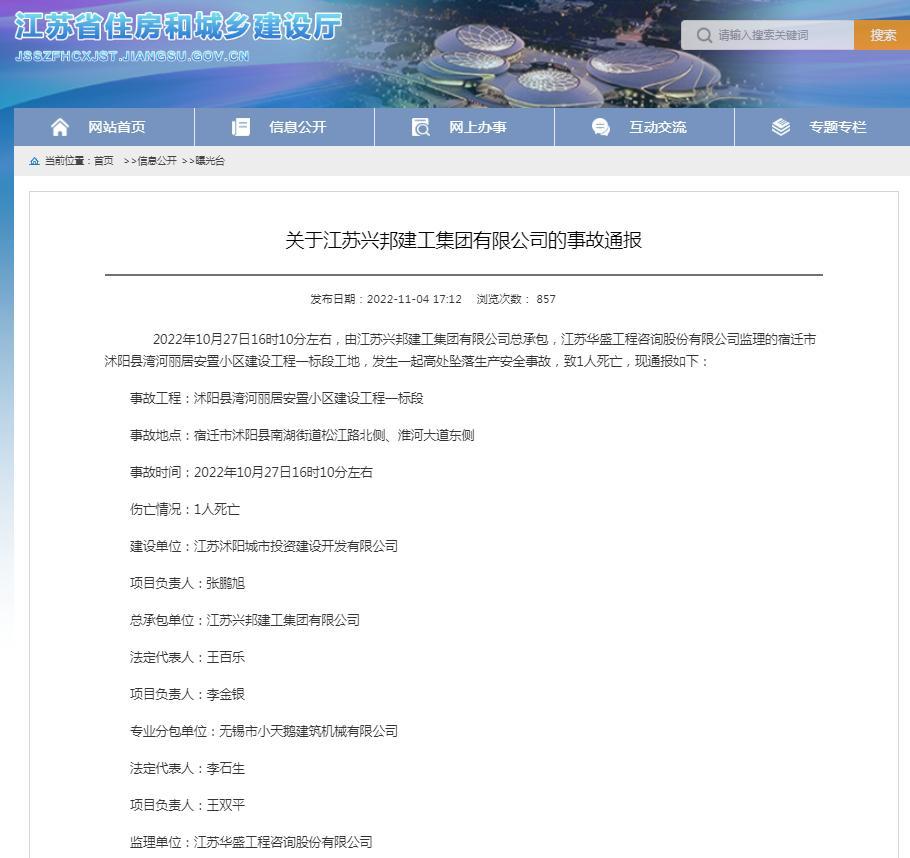Open the 信息公开 navigation menu
This screenshot has height=858, width=910.
[x=284, y=127]
